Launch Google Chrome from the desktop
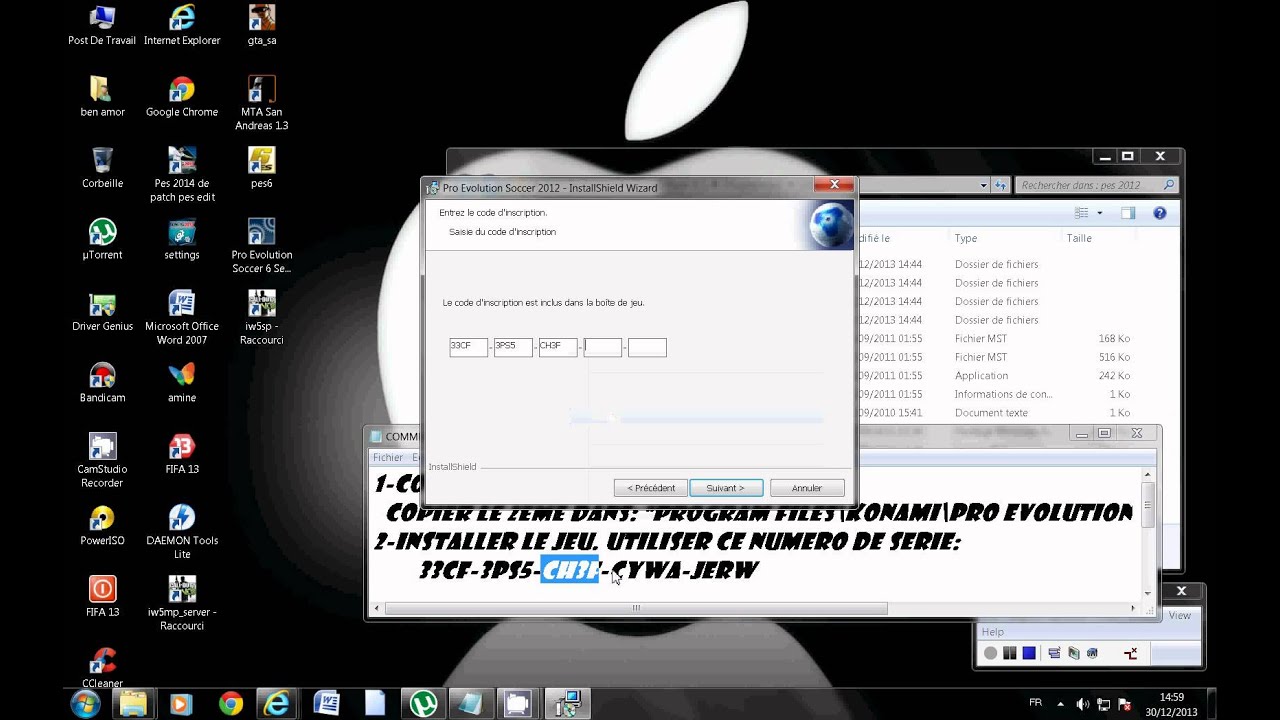 point(182,97)
